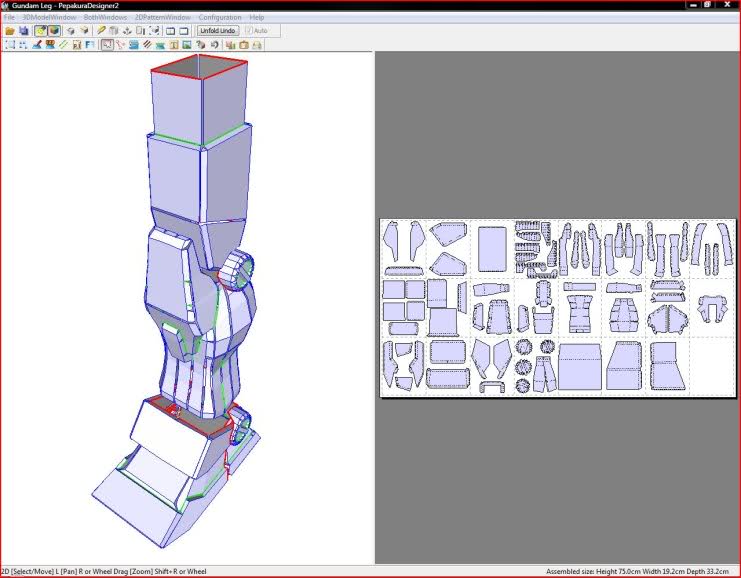Click the Input Text 'T' tool
741x578 pixels.
point(174,45)
